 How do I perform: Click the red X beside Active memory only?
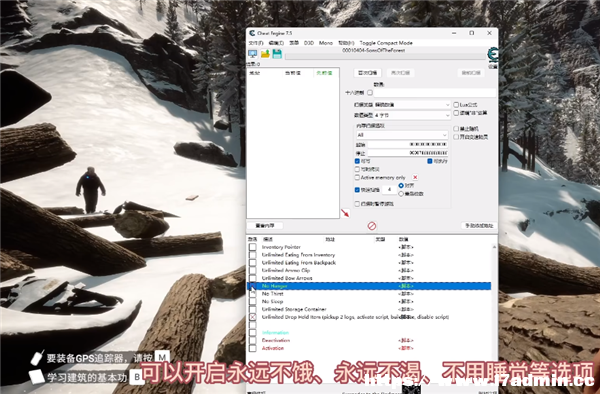click(415, 177)
